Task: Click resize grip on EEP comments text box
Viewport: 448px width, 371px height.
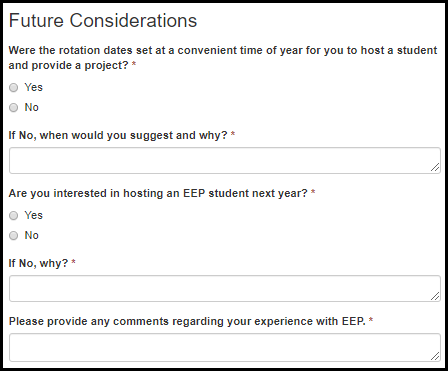Action: coord(435,356)
